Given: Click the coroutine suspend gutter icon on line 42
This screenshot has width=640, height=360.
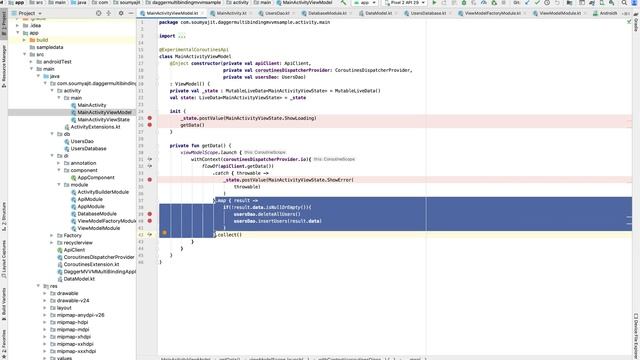Looking at the screenshot, I should tap(150, 235).
